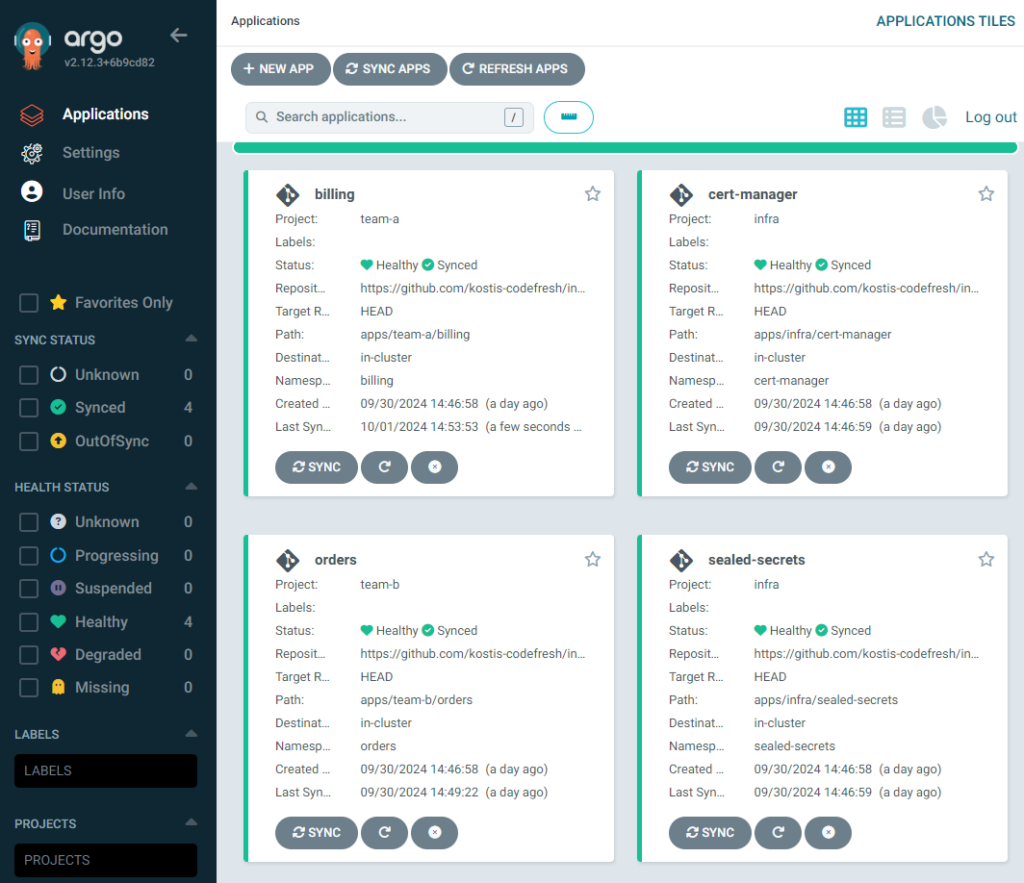Open the orders app title
Image resolution: width=1024 pixels, height=883 pixels.
tap(336, 560)
